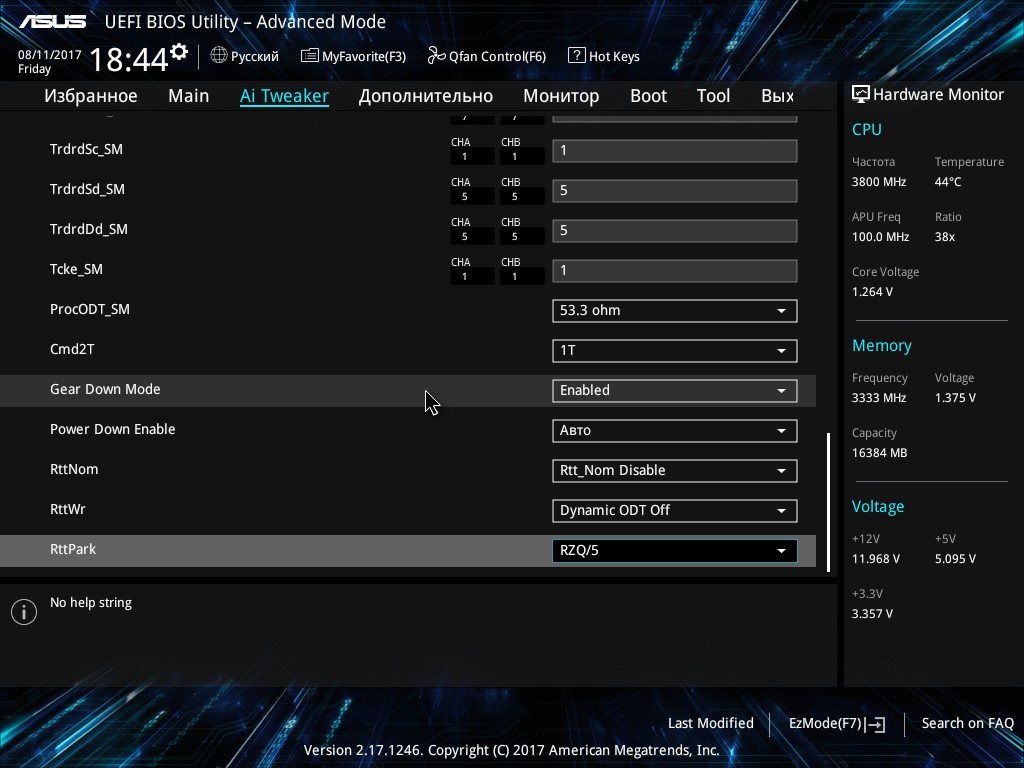1024x768 pixels.
Task: Click the MyFavorite list icon
Action: (x=310, y=56)
